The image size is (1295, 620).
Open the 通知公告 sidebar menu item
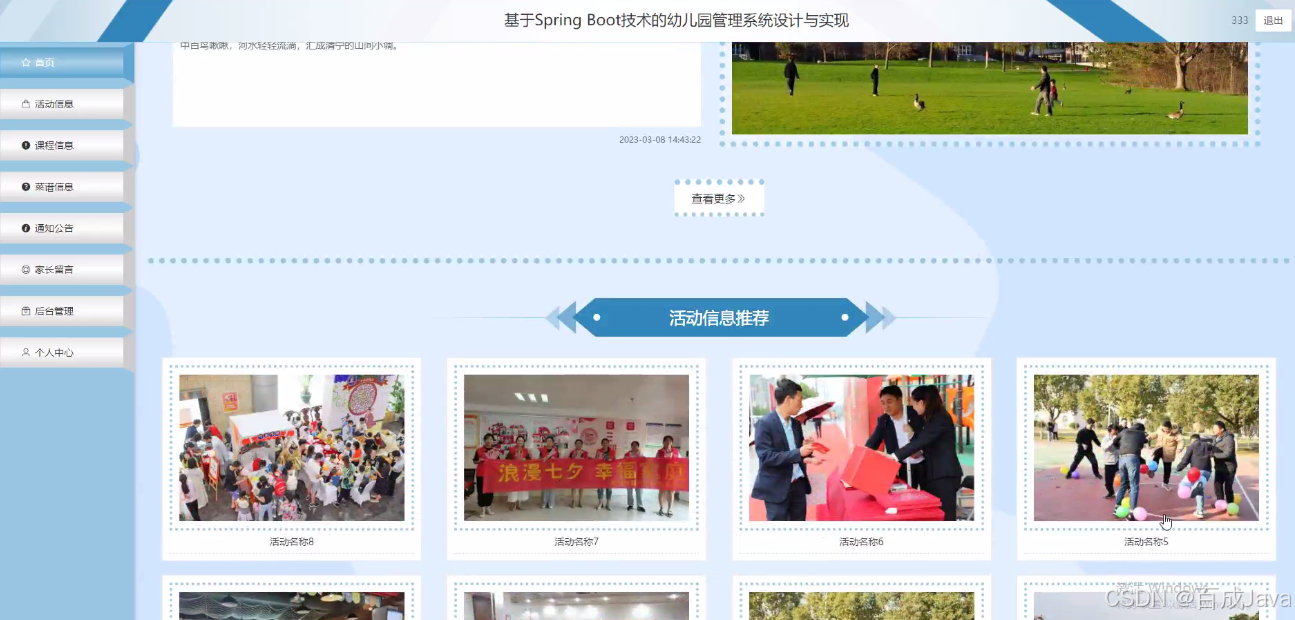pyautogui.click(x=62, y=228)
